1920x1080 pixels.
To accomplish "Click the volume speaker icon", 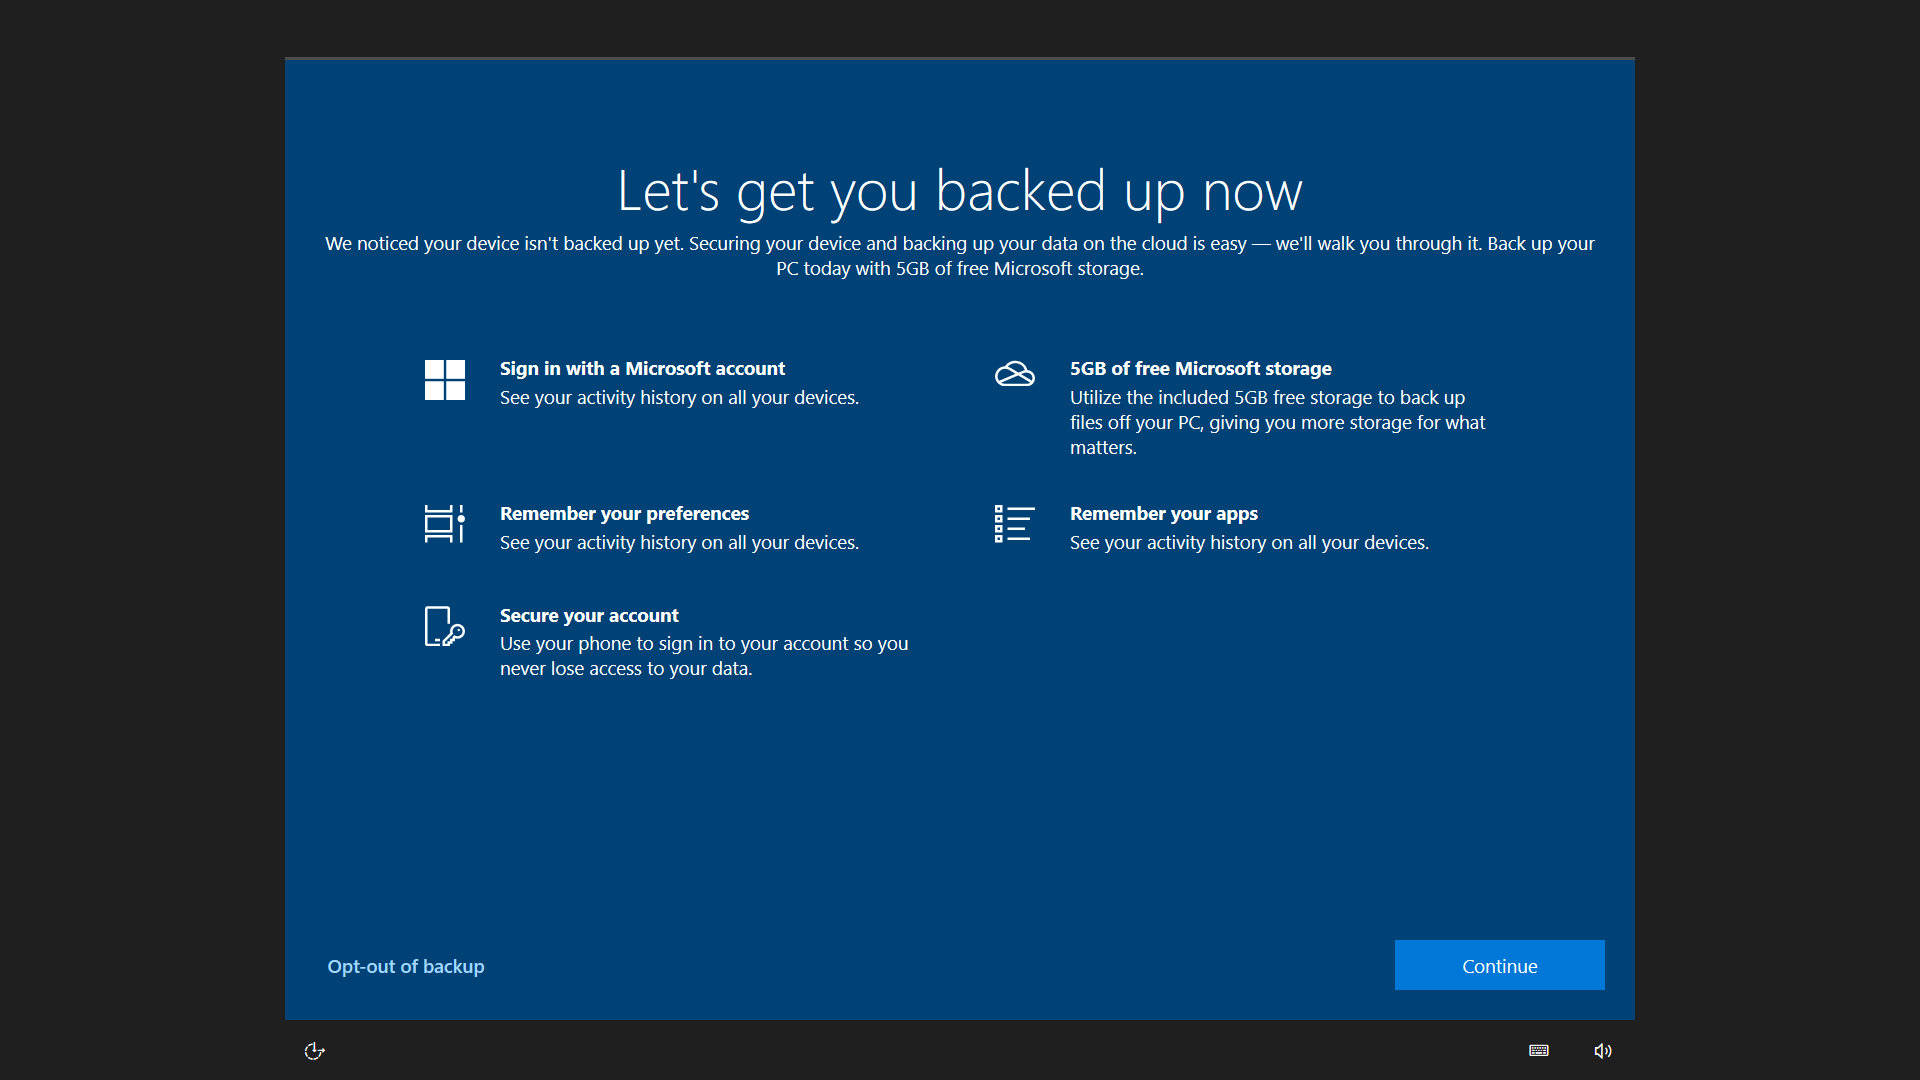I will [1603, 1050].
